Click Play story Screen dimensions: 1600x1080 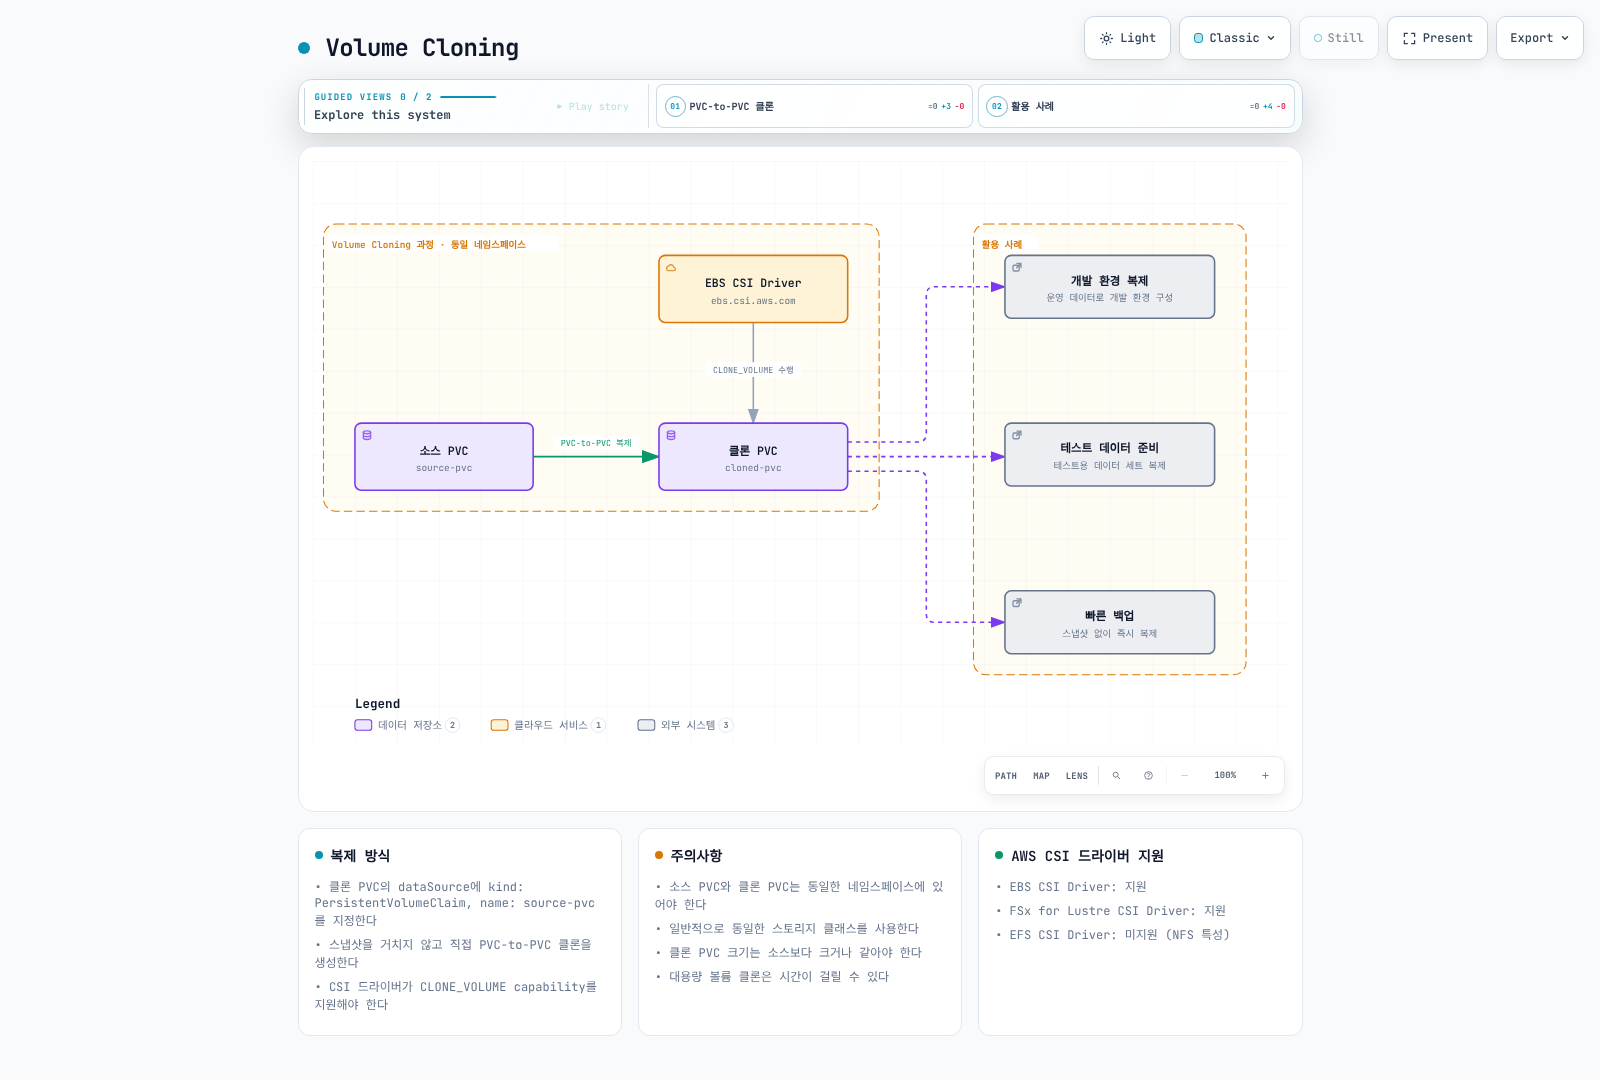click(x=593, y=107)
